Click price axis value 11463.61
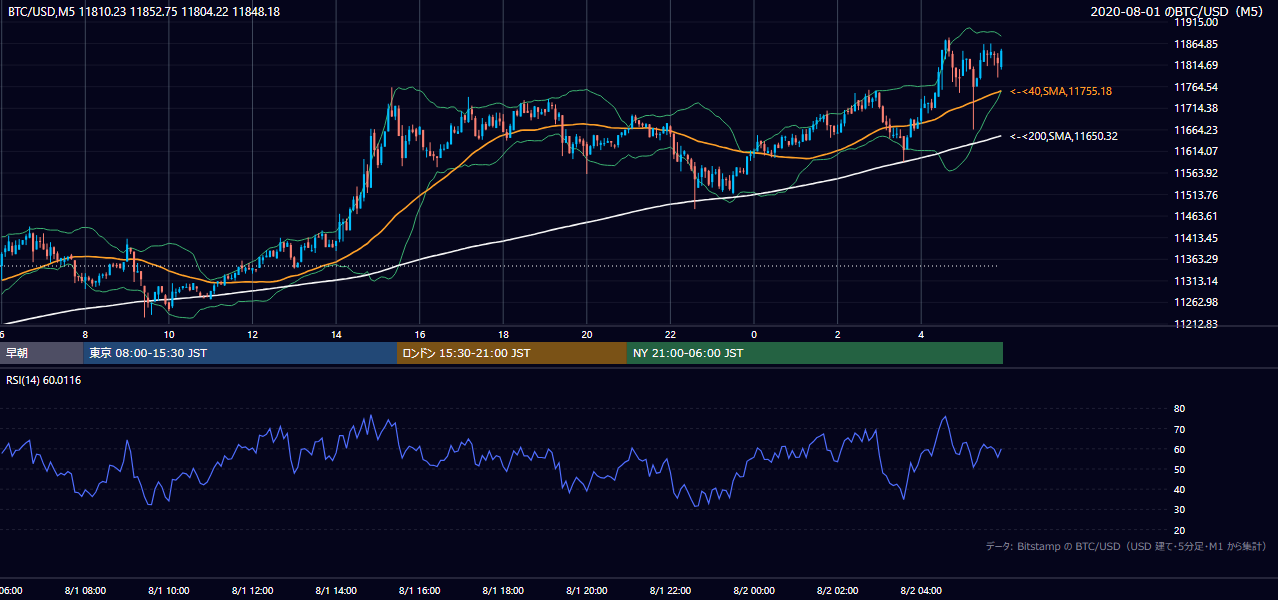This screenshot has width=1278, height=600. point(1196,216)
